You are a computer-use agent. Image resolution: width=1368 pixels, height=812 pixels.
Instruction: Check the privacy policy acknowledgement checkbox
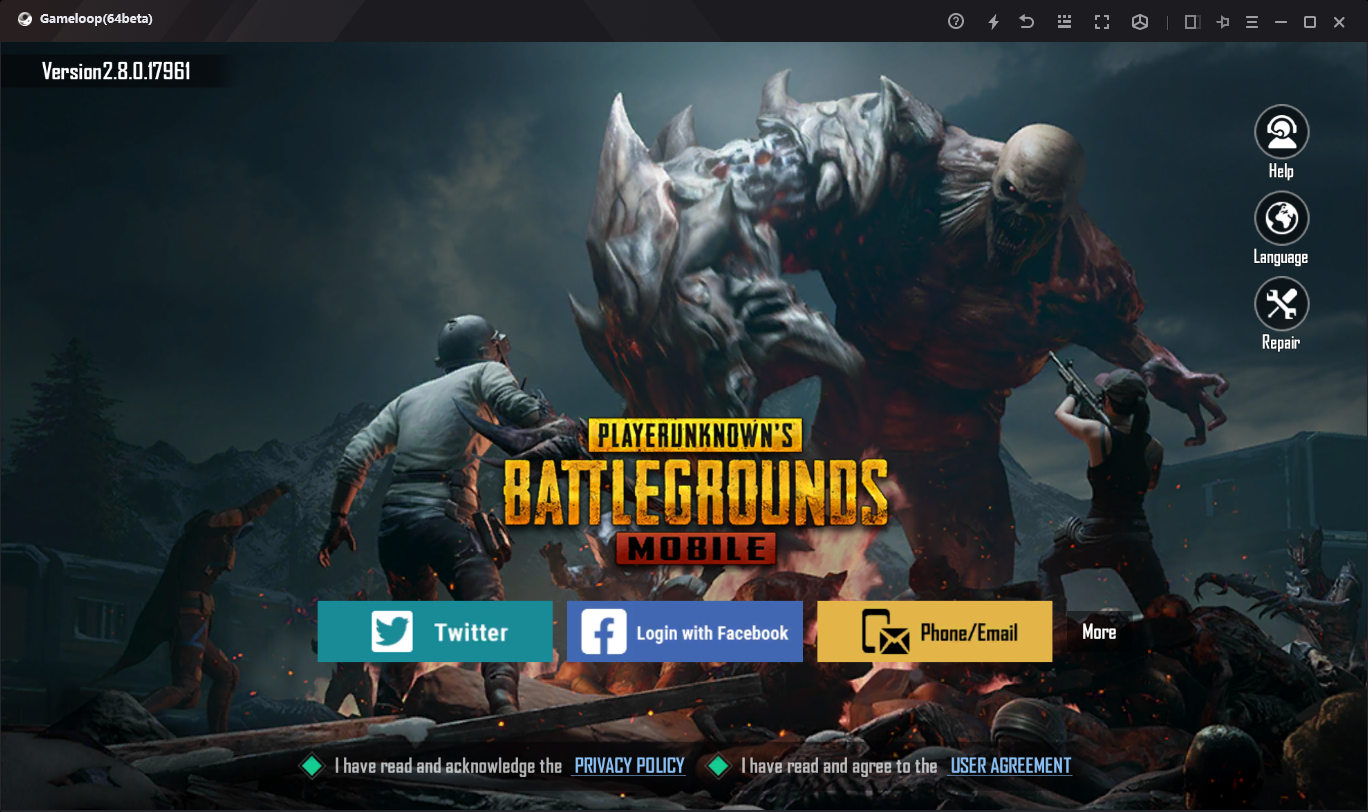tap(311, 765)
